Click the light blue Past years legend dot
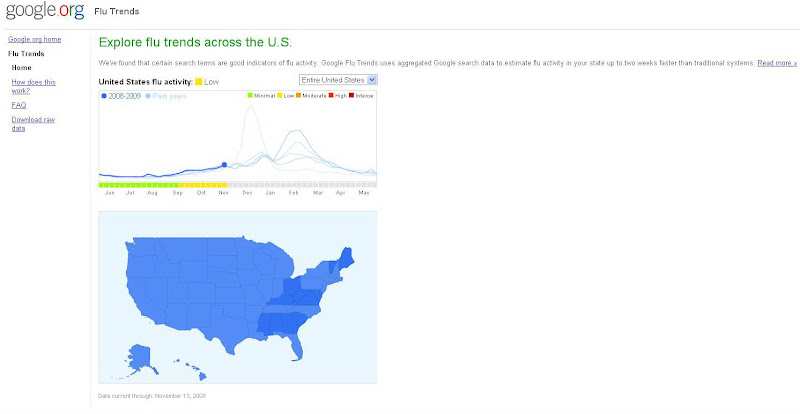 pyautogui.click(x=149, y=95)
